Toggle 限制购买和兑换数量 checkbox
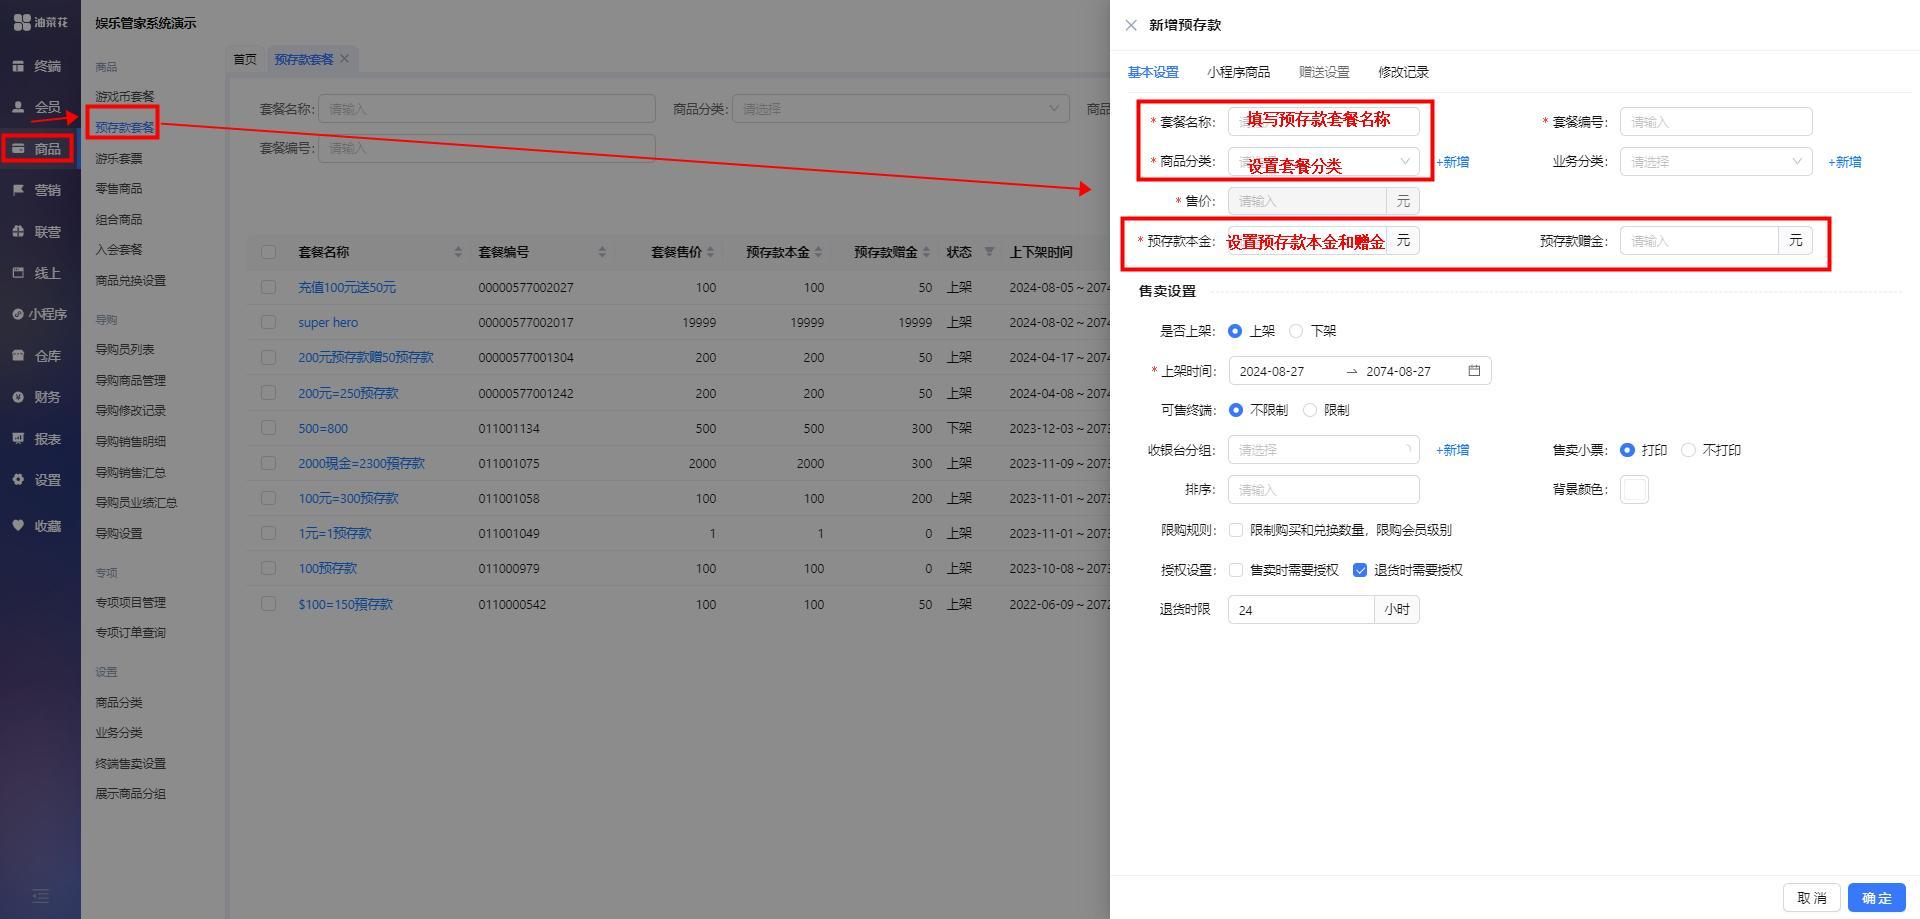The image size is (1920, 919). tap(1236, 530)
